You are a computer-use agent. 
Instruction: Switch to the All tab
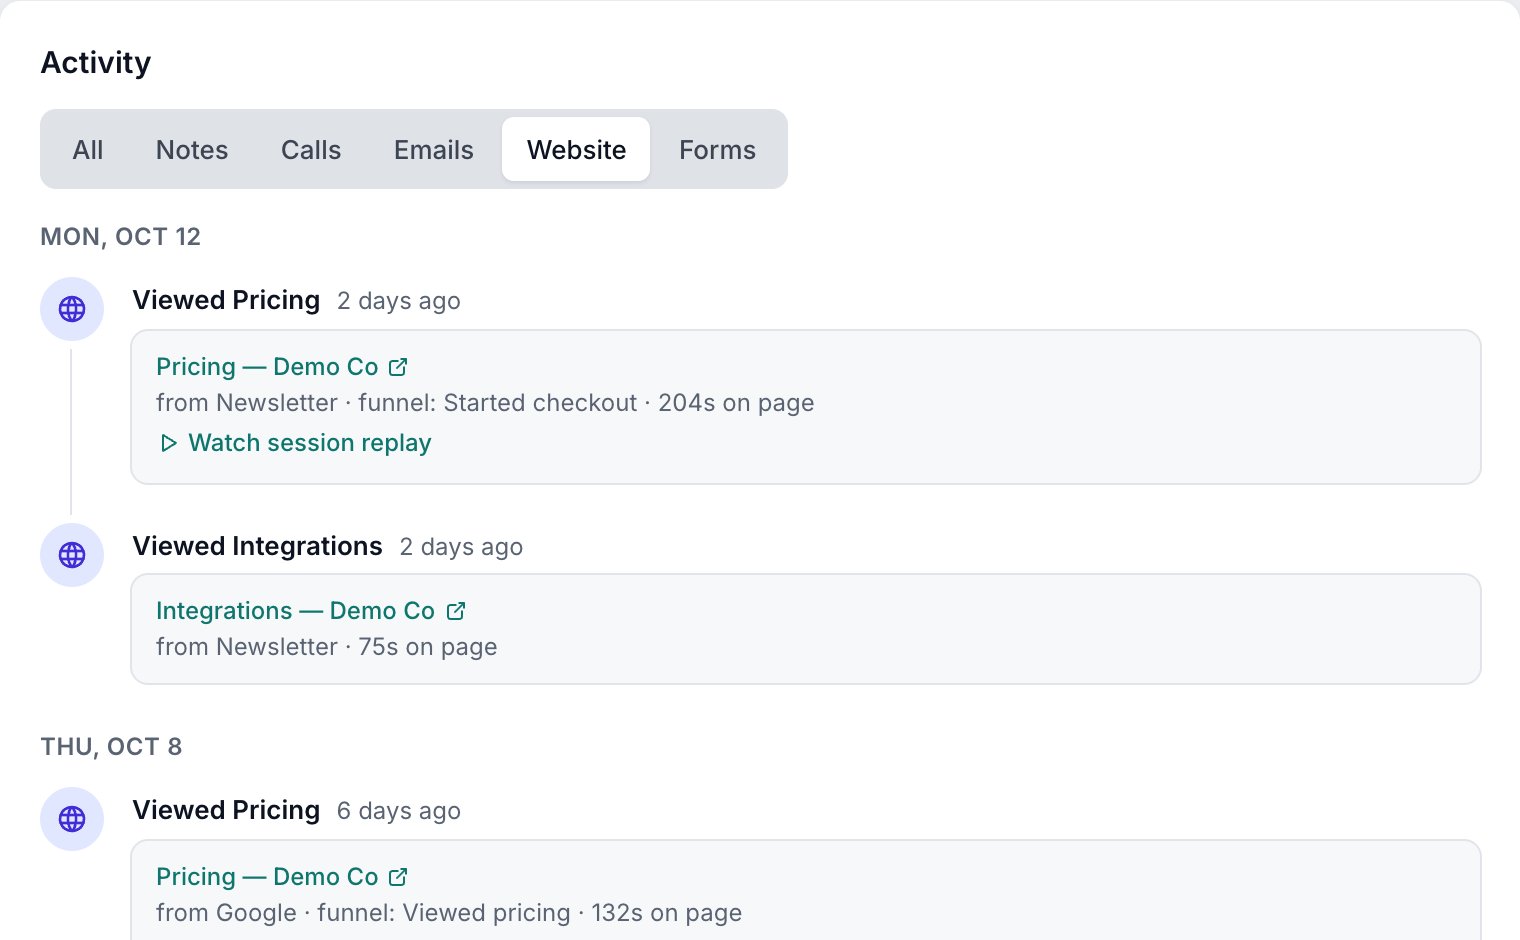pyautogui.click(x=88, y=149)
